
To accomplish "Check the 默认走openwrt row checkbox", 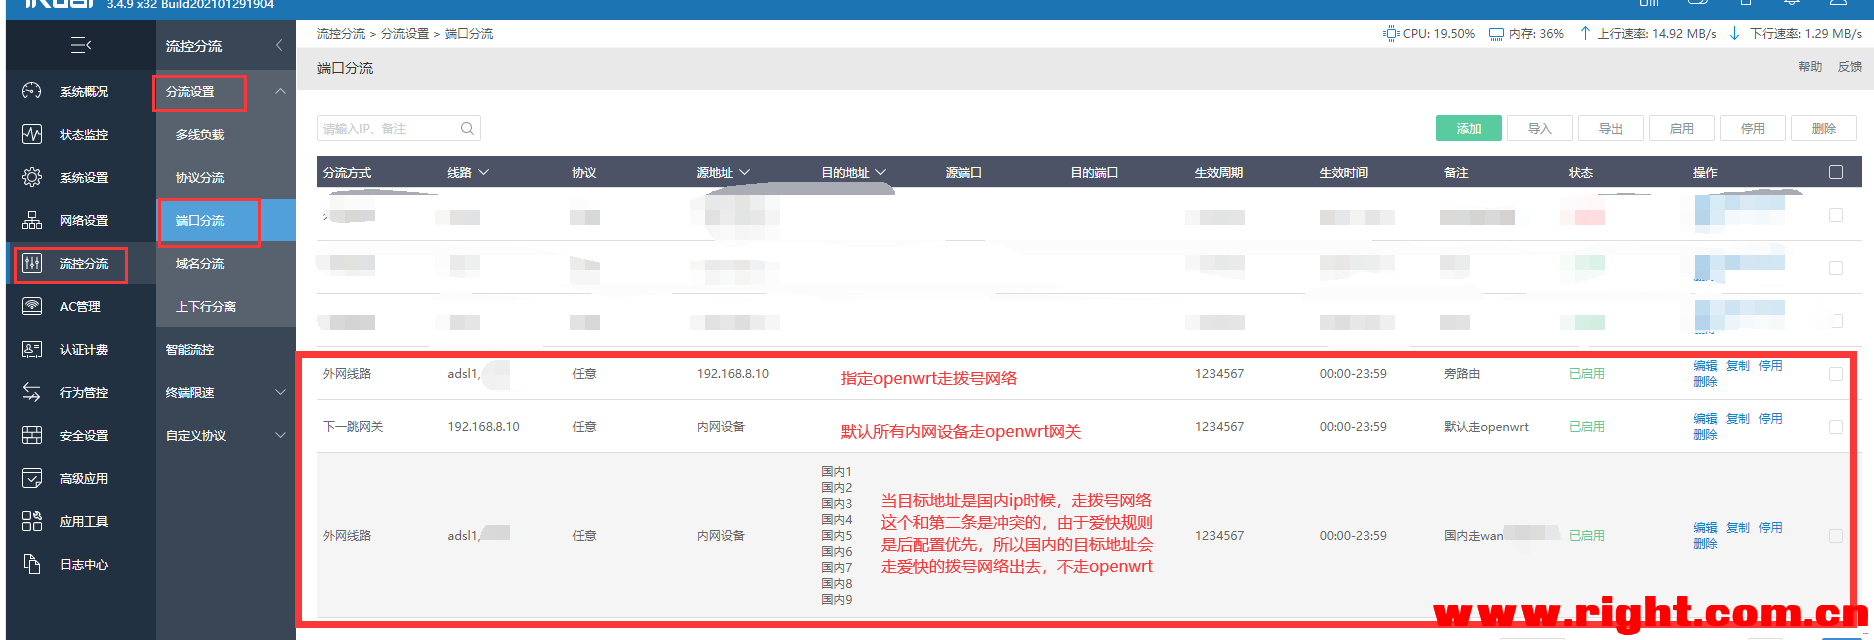I will (1835, 427).
